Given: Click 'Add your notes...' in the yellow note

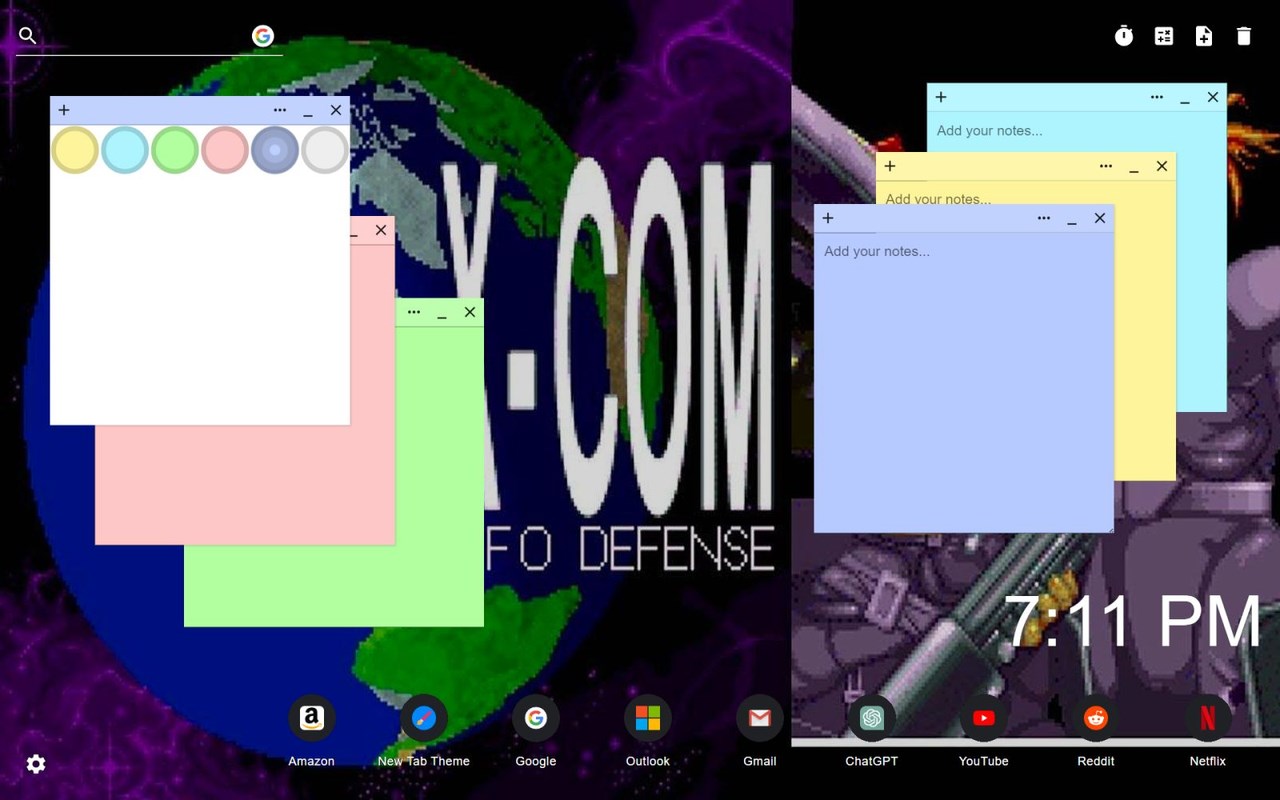Looking at the screenshot, I should click(938, 198).
